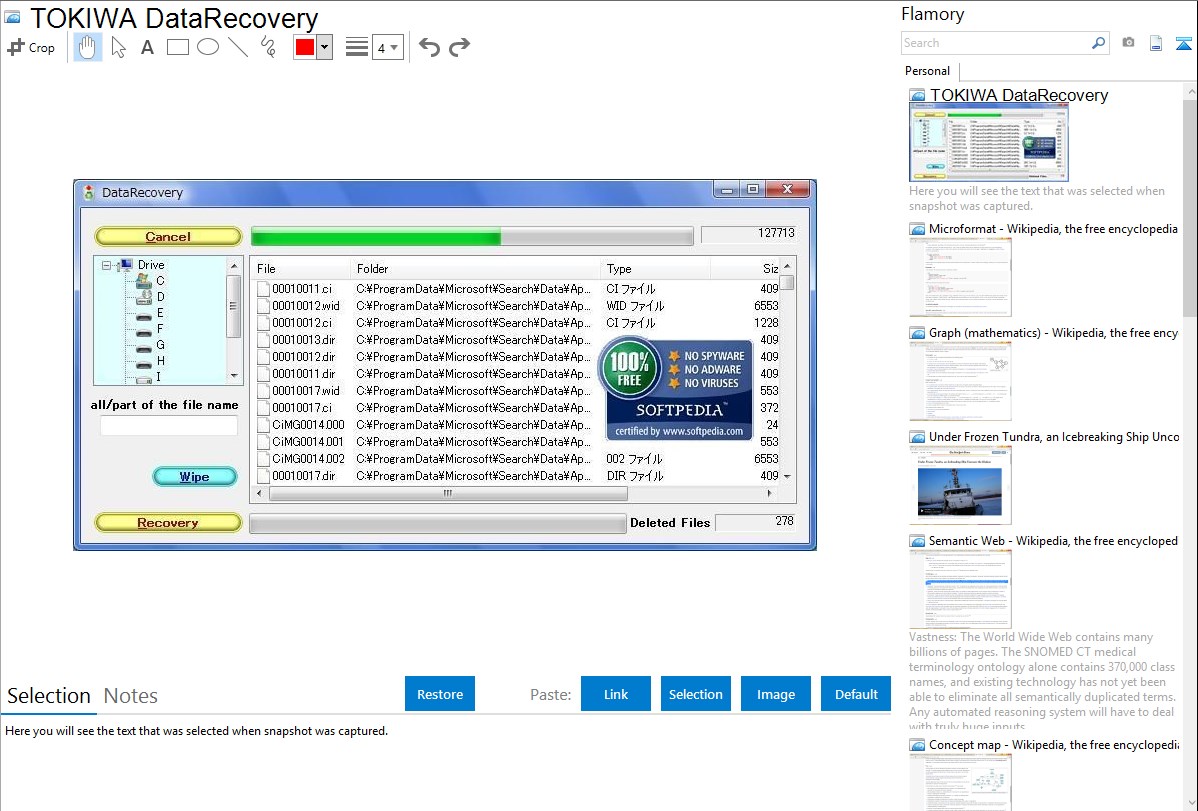Image resolution: width=1198 pixels, height=811 pixels.
Task: Sort by the Type column header
Action: pyautogui.click(x=656, y=269)
